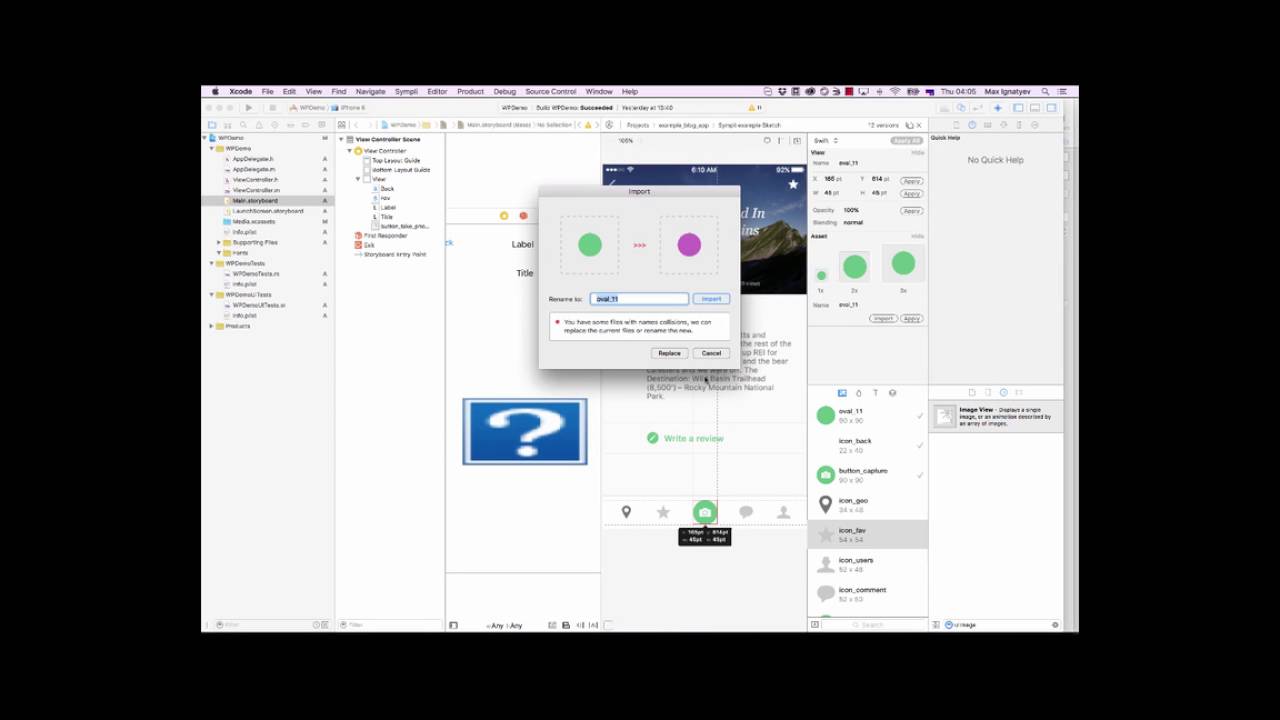Select the text filter tab in Sympli assets

[x=876, y=393]
